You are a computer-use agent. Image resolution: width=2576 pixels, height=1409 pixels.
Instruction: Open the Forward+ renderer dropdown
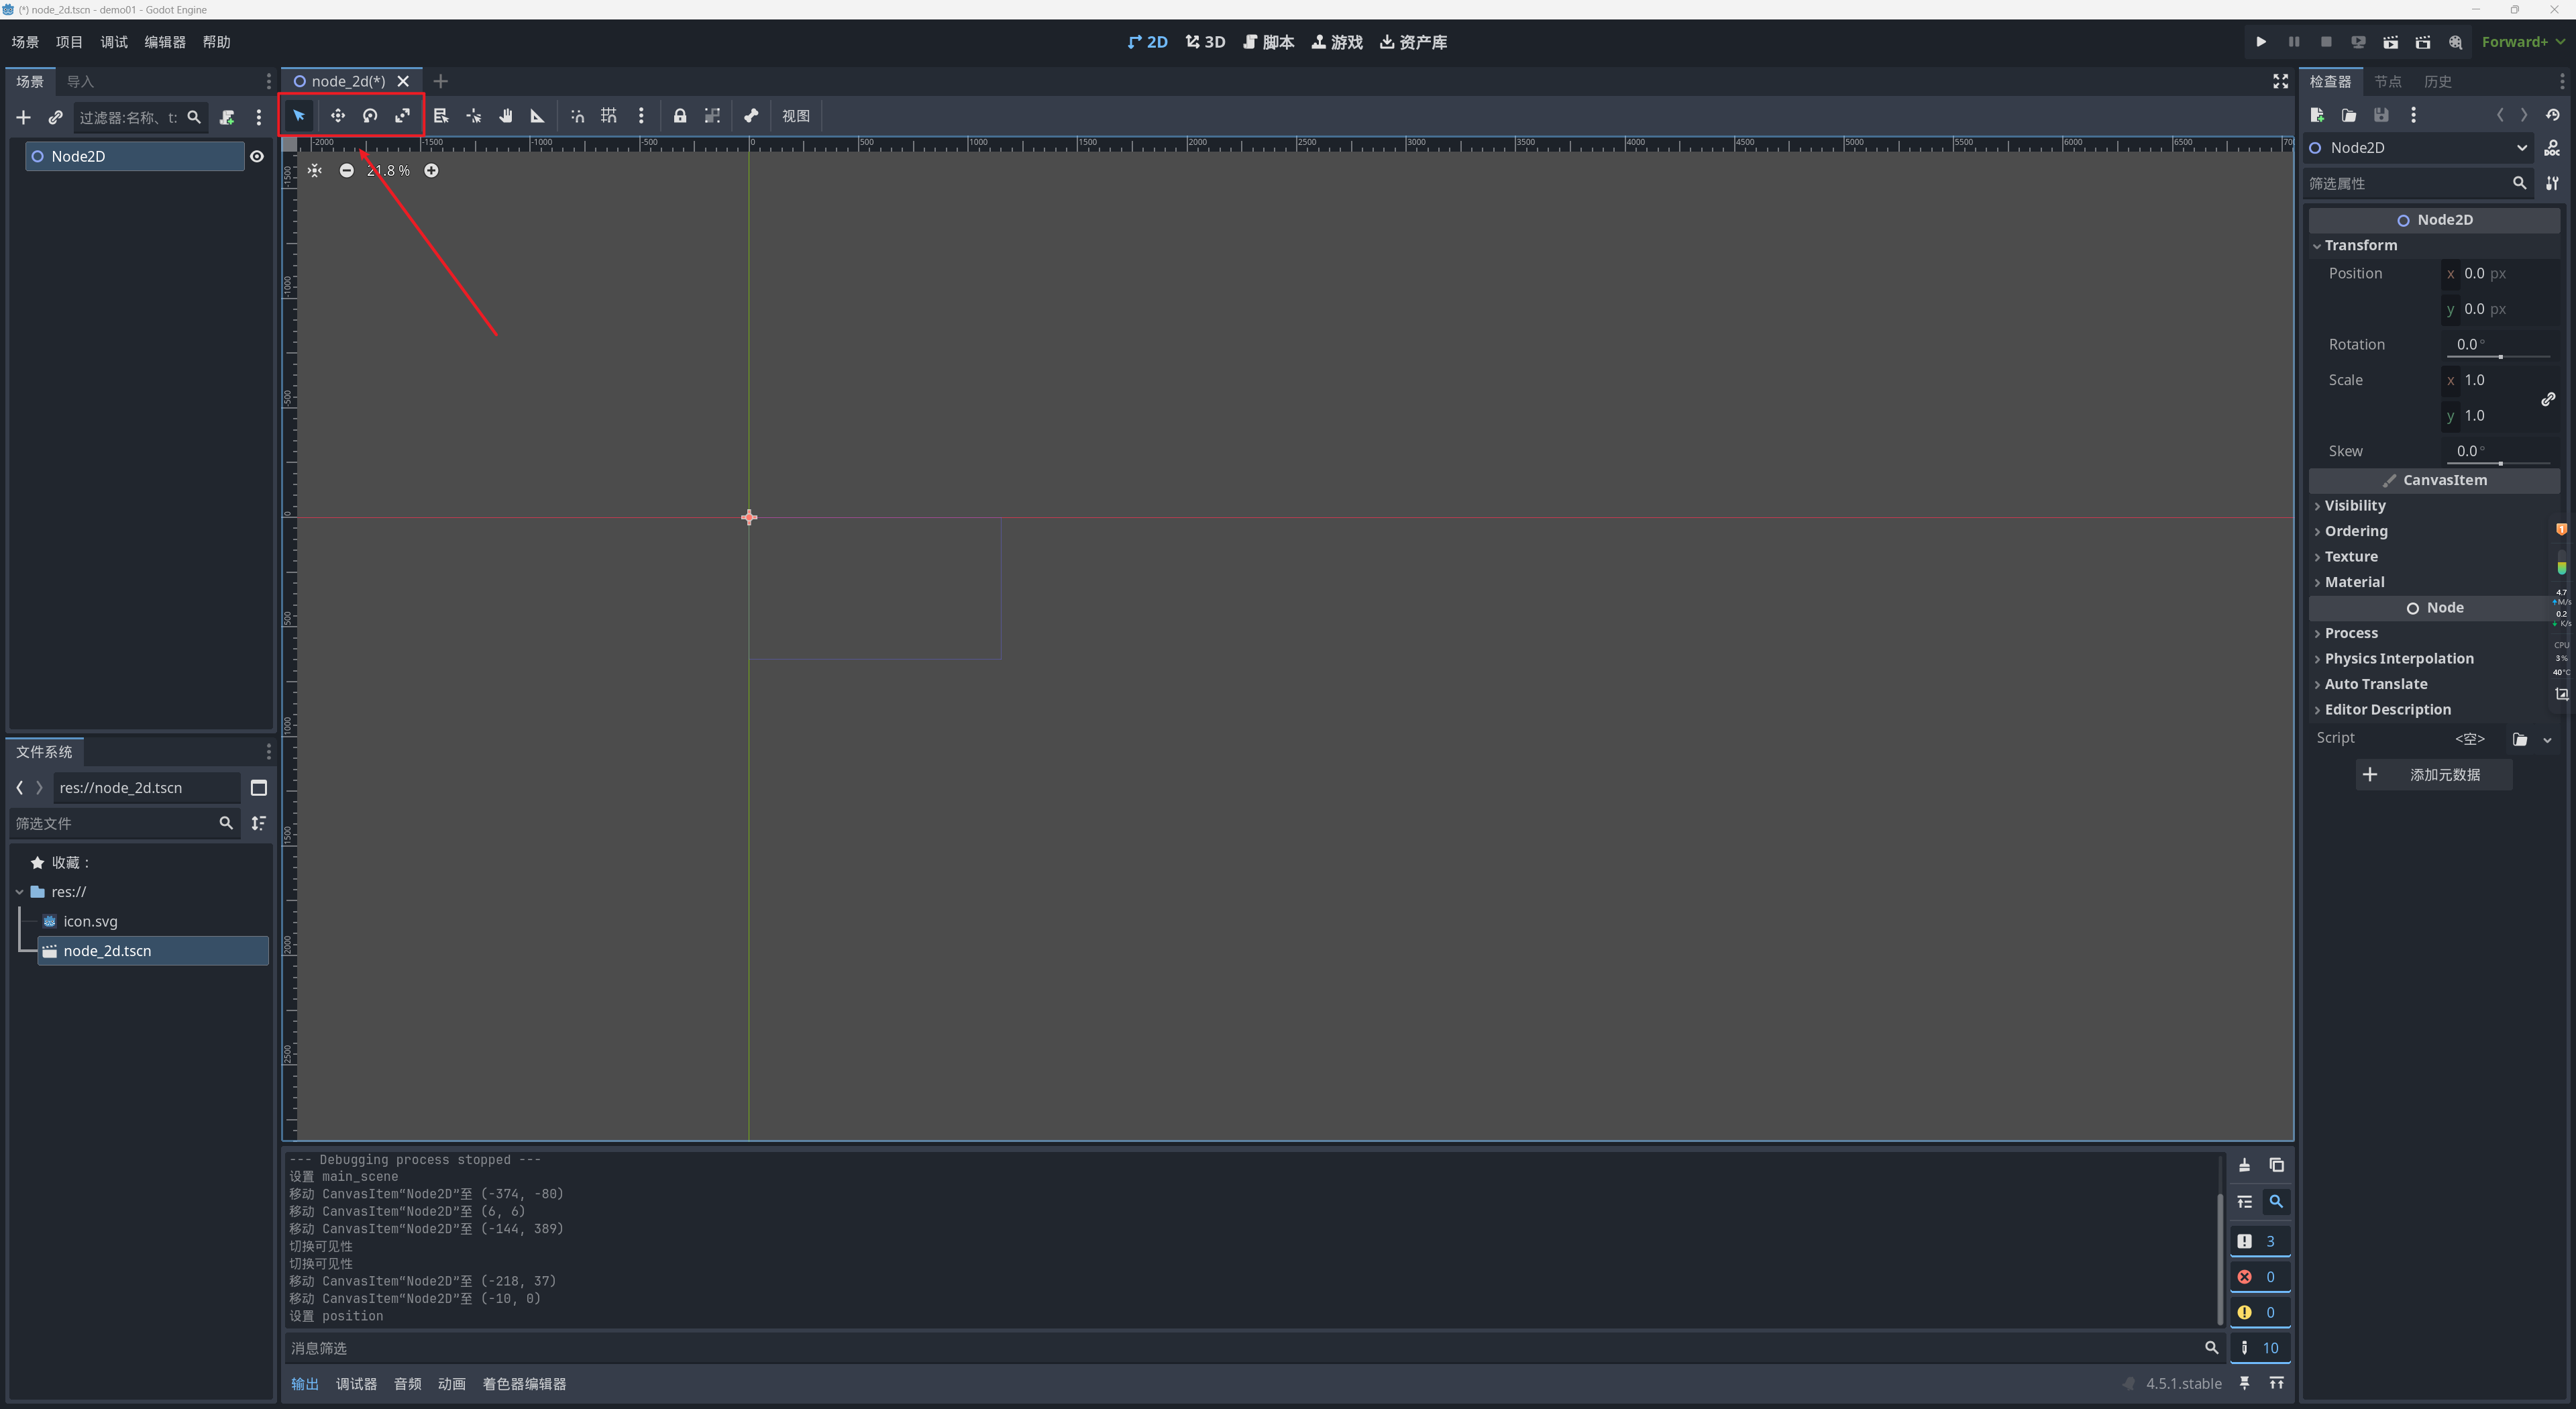2522,42
